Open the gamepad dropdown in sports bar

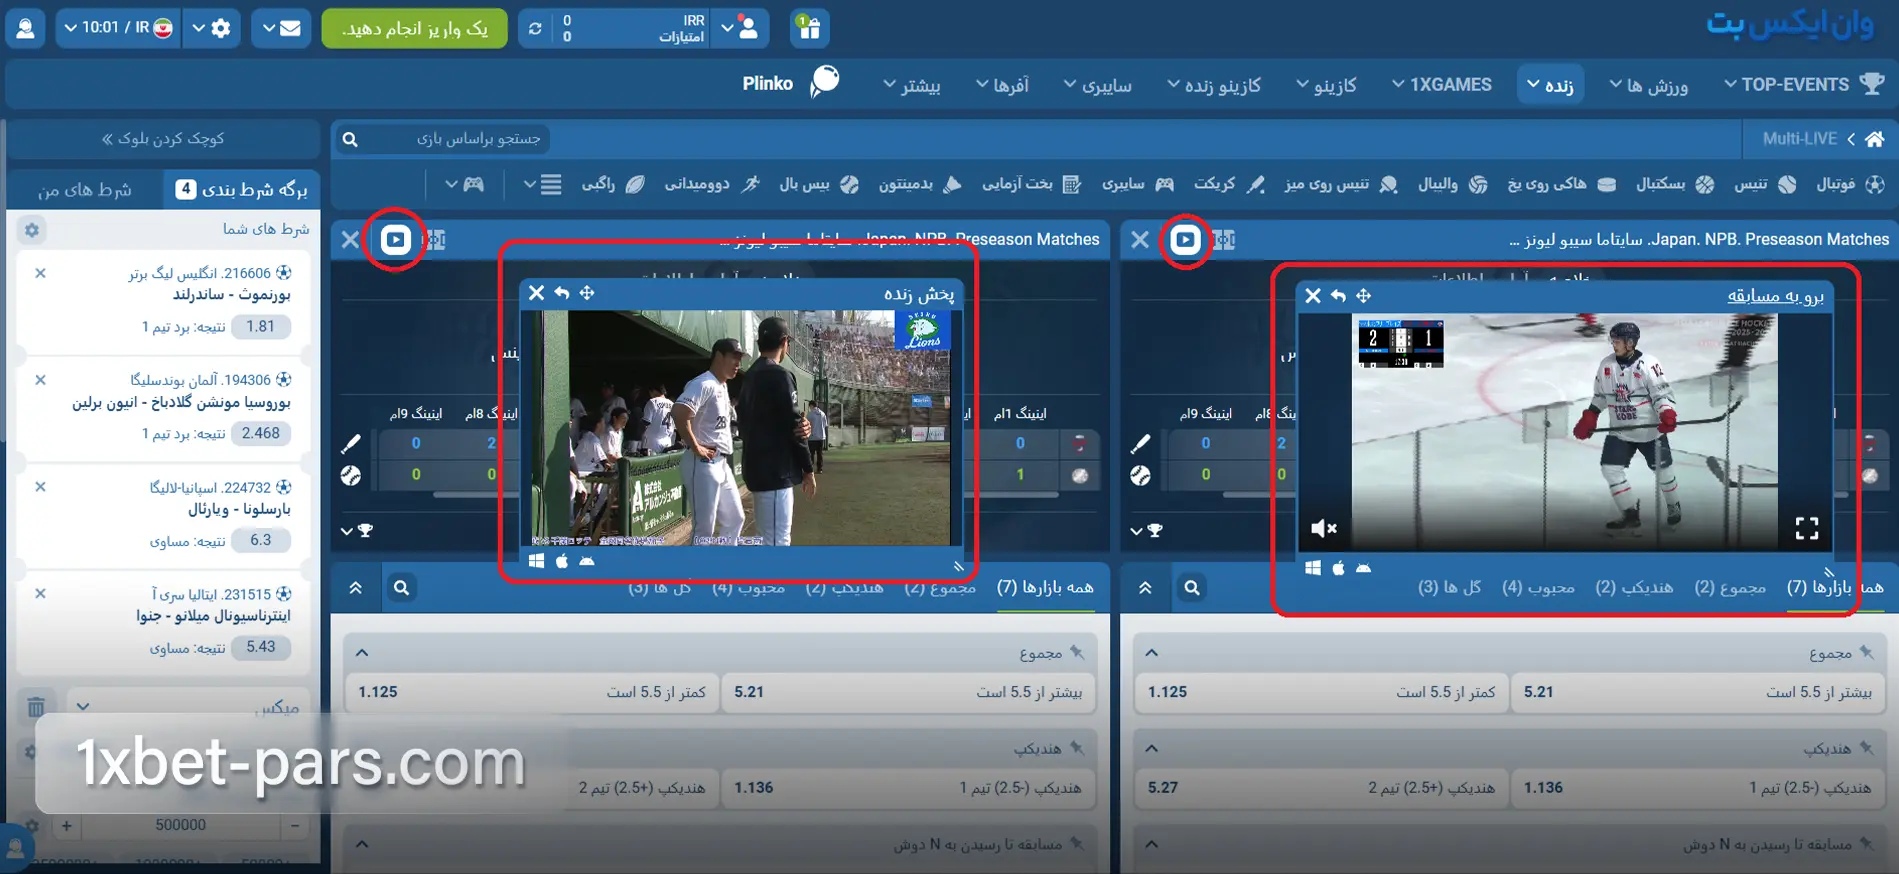click(x=464, y=184)
